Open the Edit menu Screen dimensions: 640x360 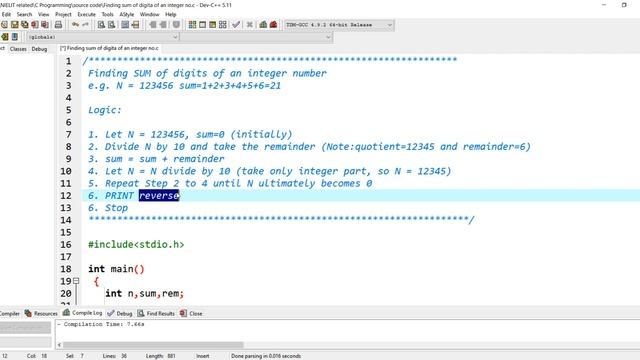(6, 14)
